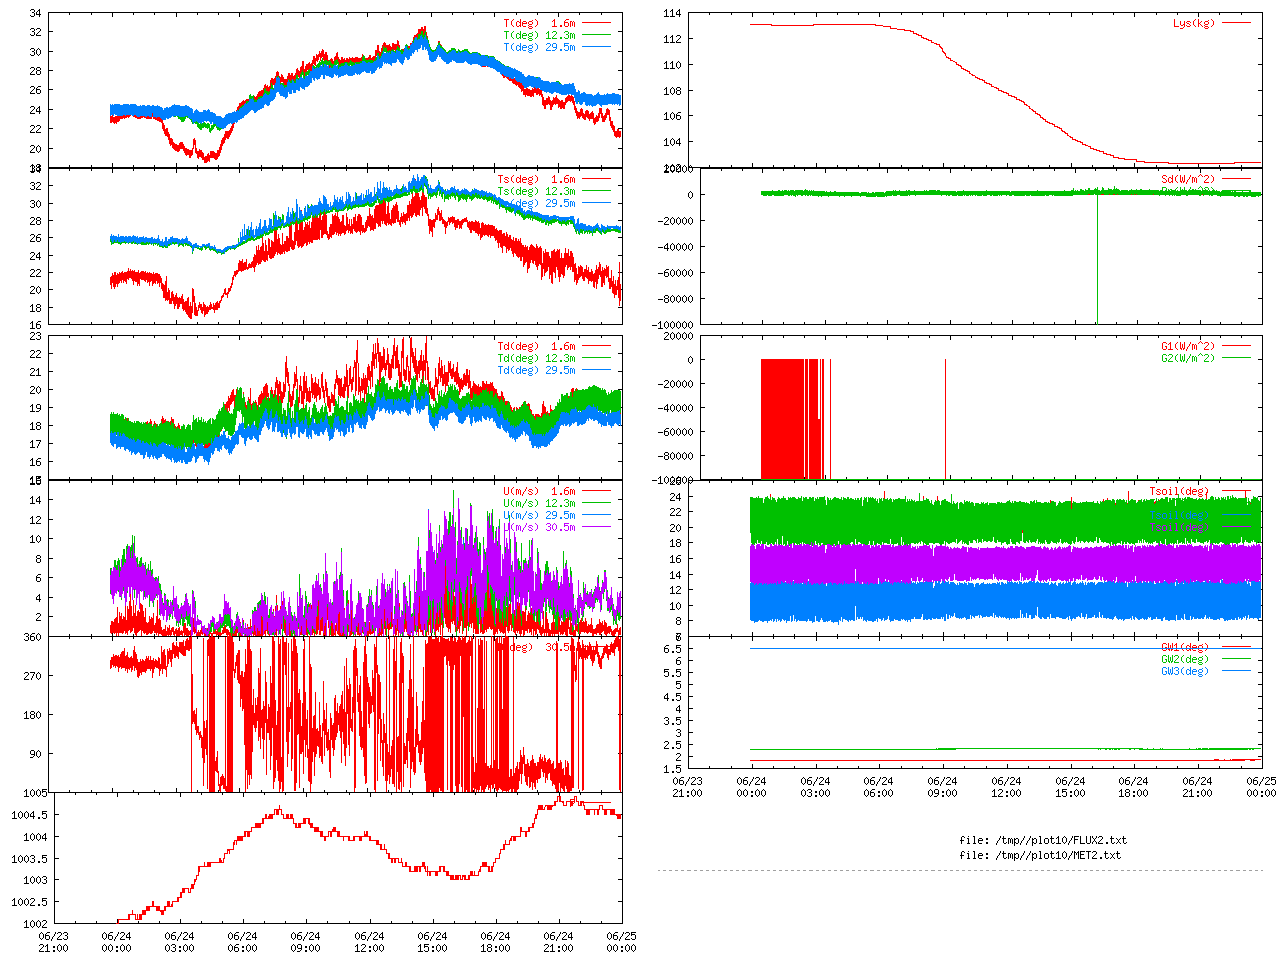Select the Td(deg) 1.6m legend entry
1280x960 pixels.
(537, 346)
